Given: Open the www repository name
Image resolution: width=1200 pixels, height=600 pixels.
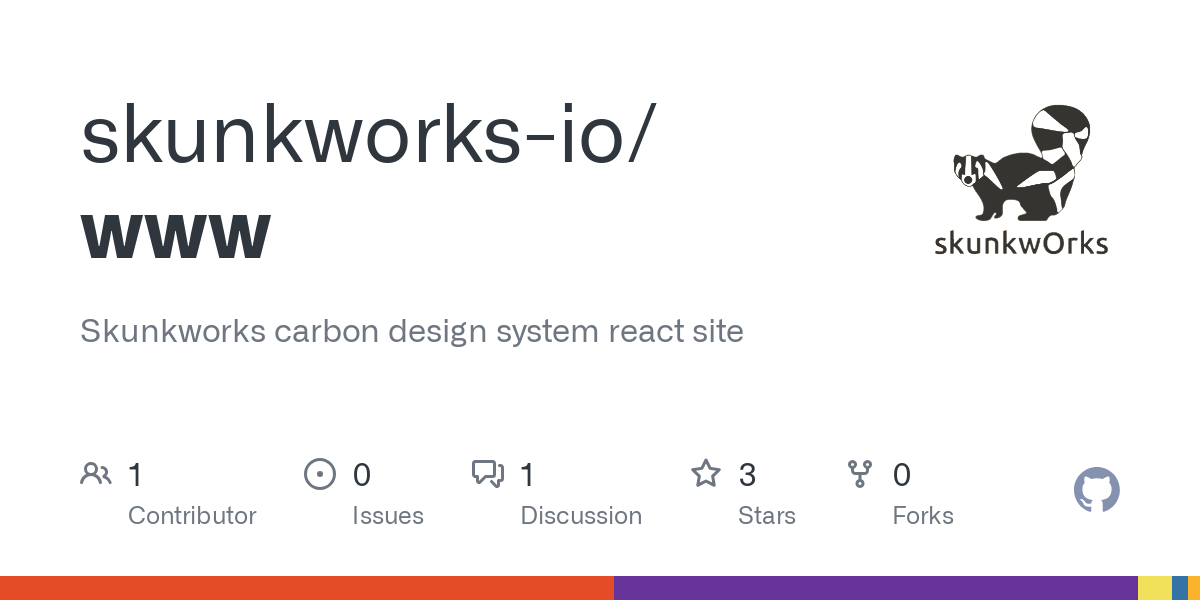Looking at the screenshot, I should [176, 232].
